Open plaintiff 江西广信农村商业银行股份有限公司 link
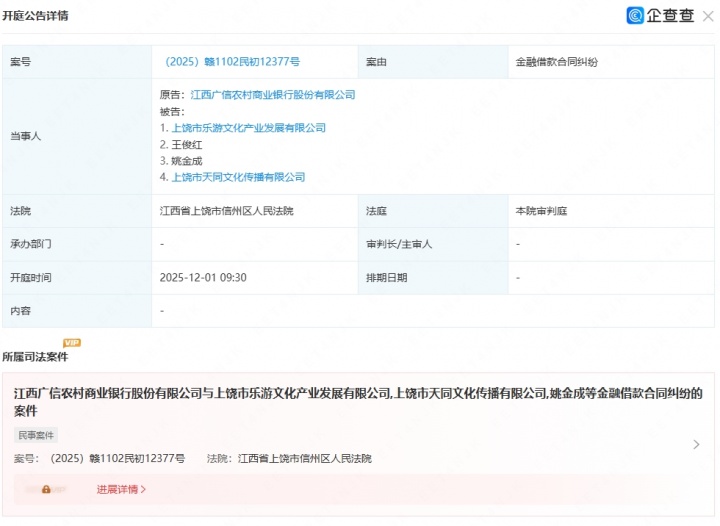 click(273, 95)
